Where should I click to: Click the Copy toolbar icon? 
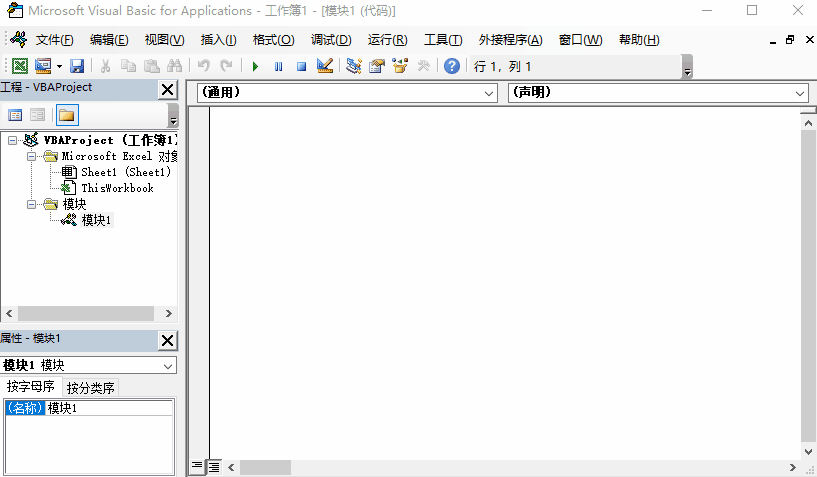[x=128, y=66]
